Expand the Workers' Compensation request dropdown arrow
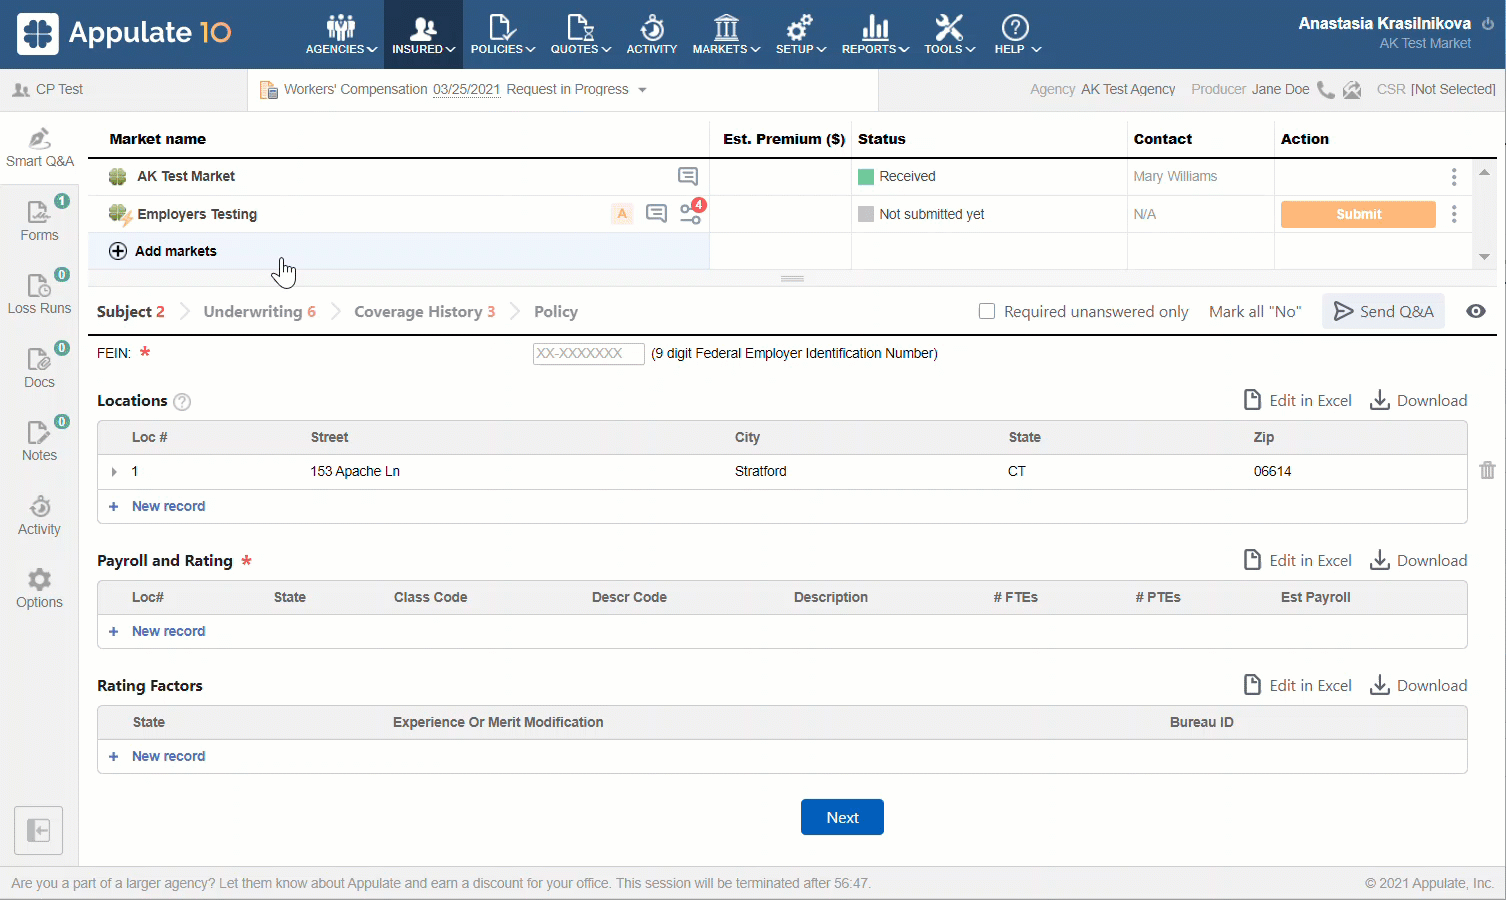 coord(642,90)
